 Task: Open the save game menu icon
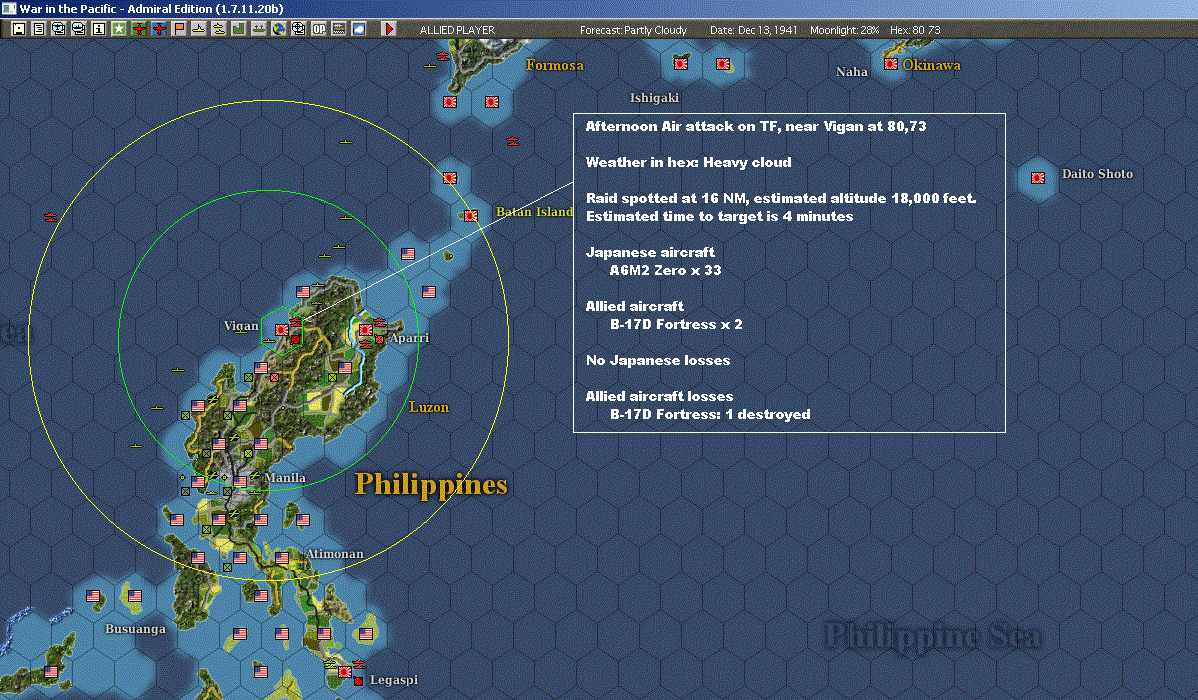[19, 29]
